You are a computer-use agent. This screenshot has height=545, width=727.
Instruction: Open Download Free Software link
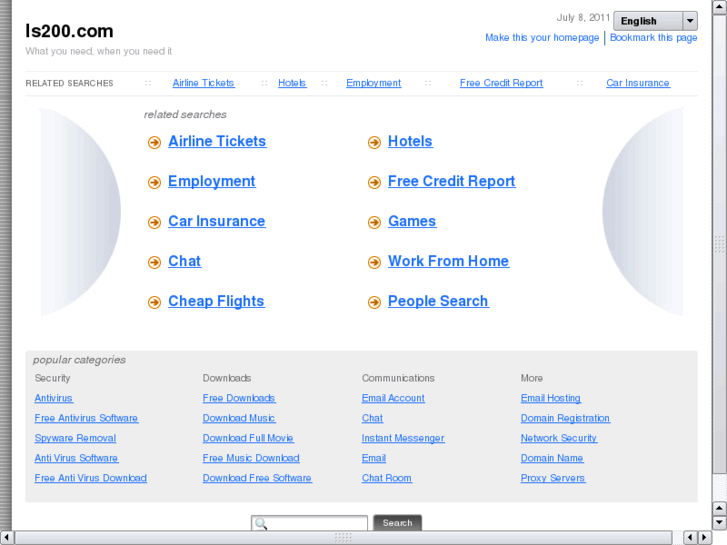coord(257,478)
